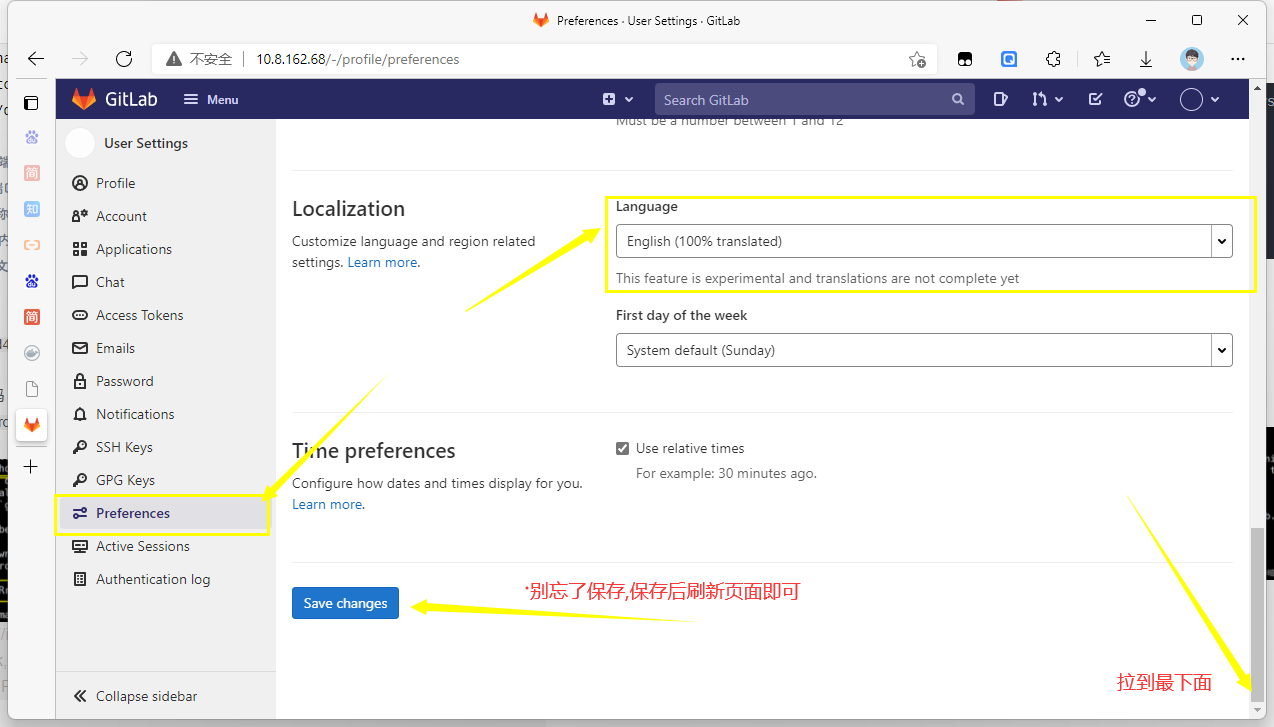Toggle the Use relative times checkbox
This screenshot has height=727, width=1274.
coord(622,449)
